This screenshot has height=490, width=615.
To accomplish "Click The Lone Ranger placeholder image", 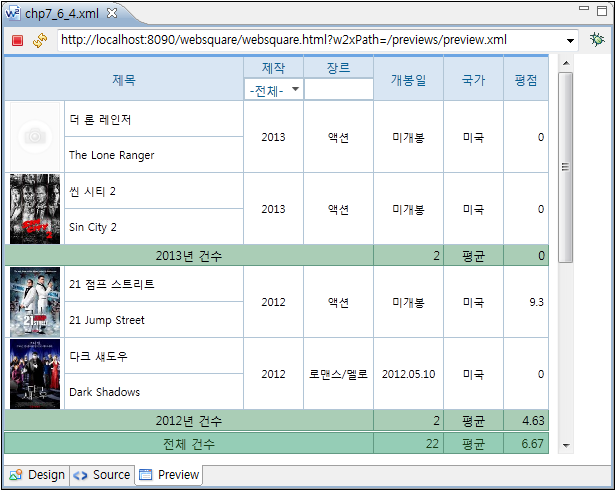I will [34, 137].
